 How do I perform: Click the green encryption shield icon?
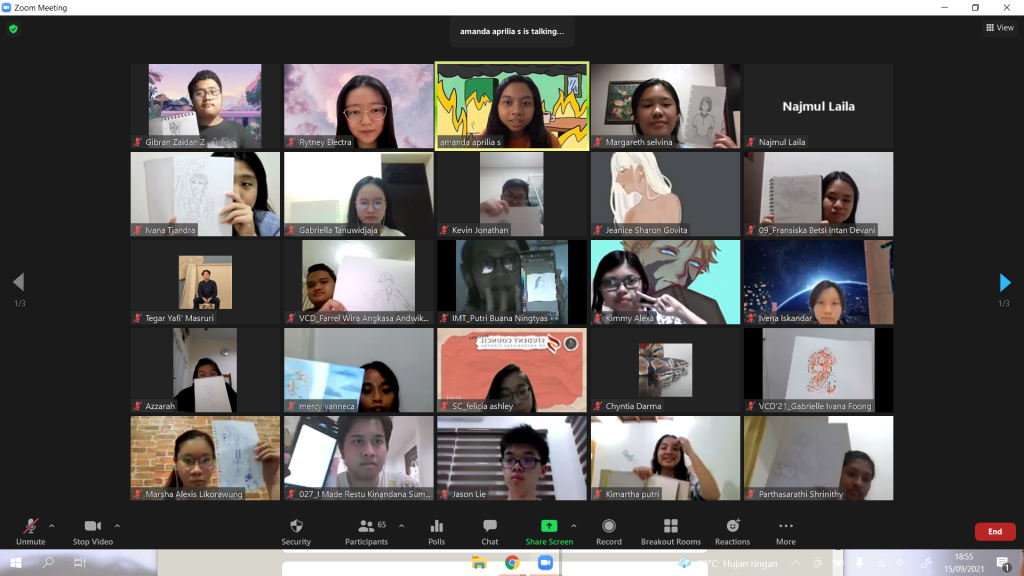pos(13,29)
